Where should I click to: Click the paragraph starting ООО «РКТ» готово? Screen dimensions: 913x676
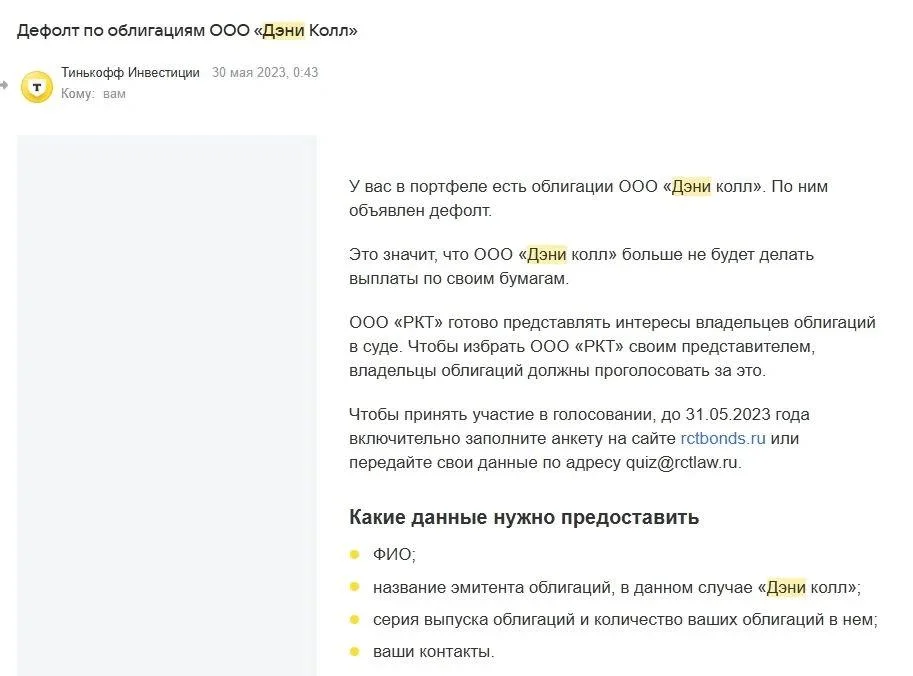click(x=613, y=346)
